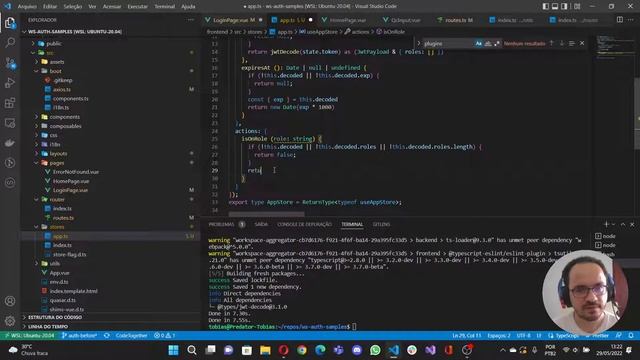This screenshot has height=360, width=640.
Task: Open the Run and Debug view icon
Action: point(10,83)
